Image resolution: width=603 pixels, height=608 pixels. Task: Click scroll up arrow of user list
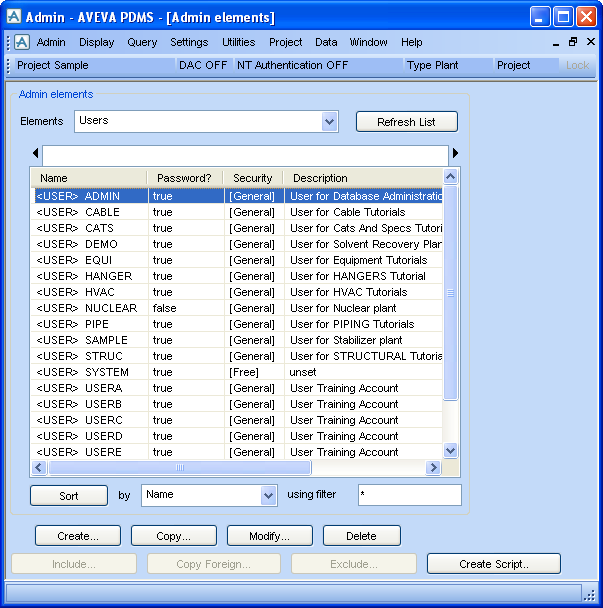tap(450, 177)
